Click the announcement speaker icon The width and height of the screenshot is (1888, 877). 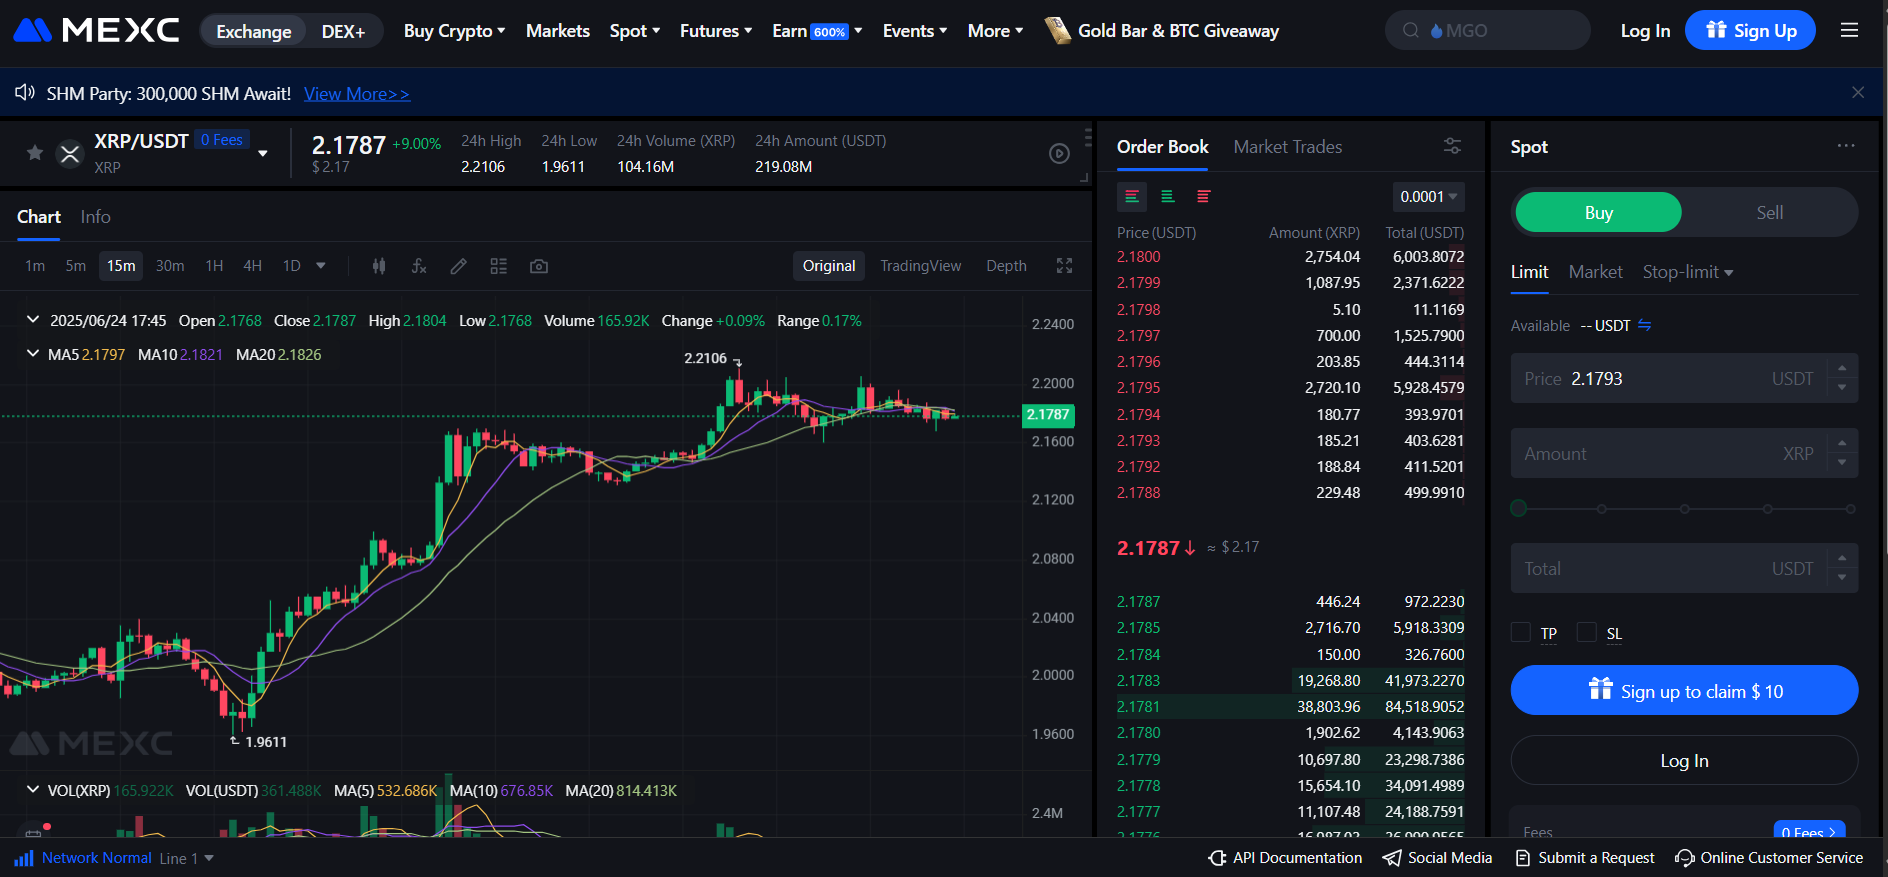tap(25, 93)
